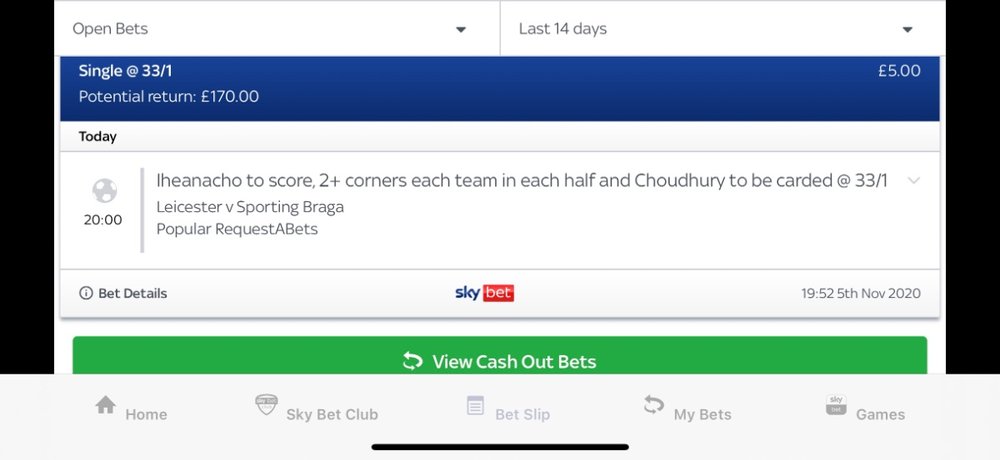Open the Games sky bet icon

pos(835,405)
